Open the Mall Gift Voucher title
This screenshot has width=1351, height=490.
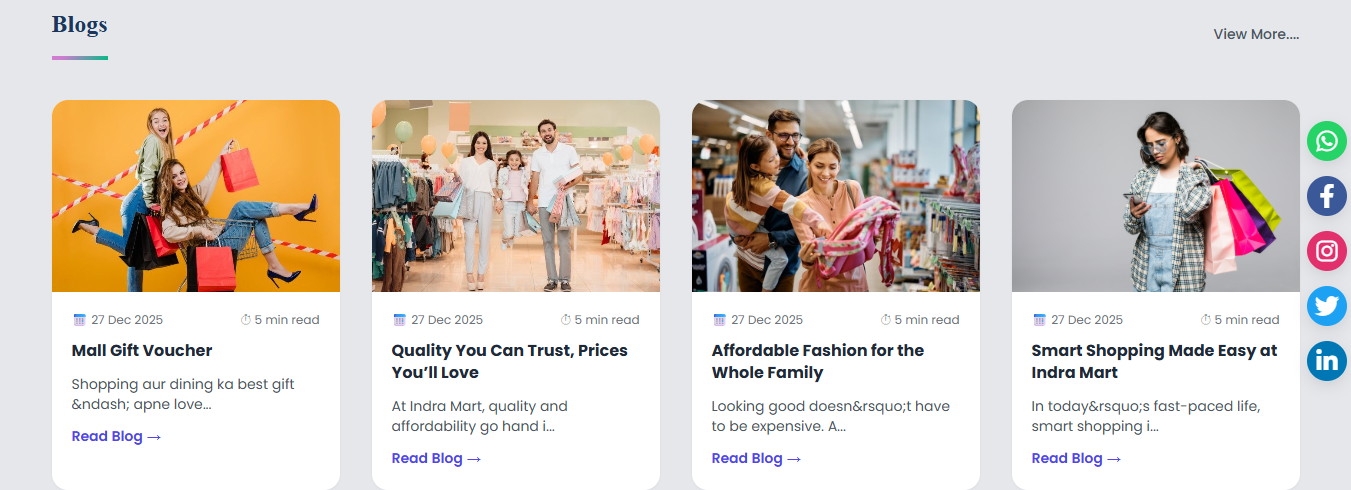[x=142, y=350]
